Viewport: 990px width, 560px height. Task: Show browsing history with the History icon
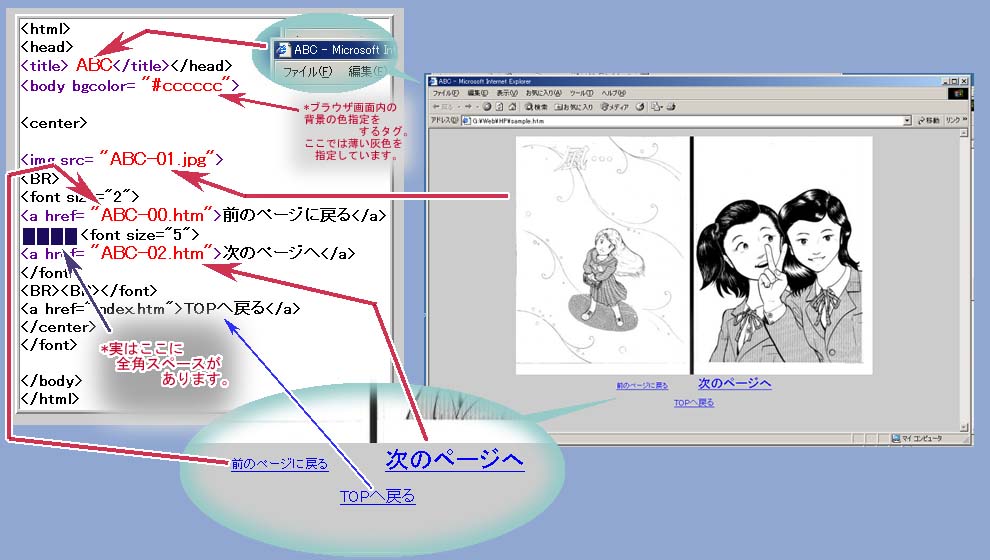point(640,107)
